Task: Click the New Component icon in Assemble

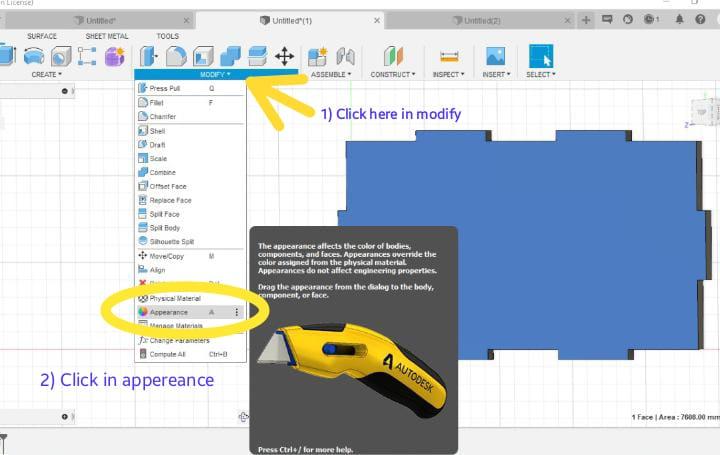Action: tap(317, 56)
